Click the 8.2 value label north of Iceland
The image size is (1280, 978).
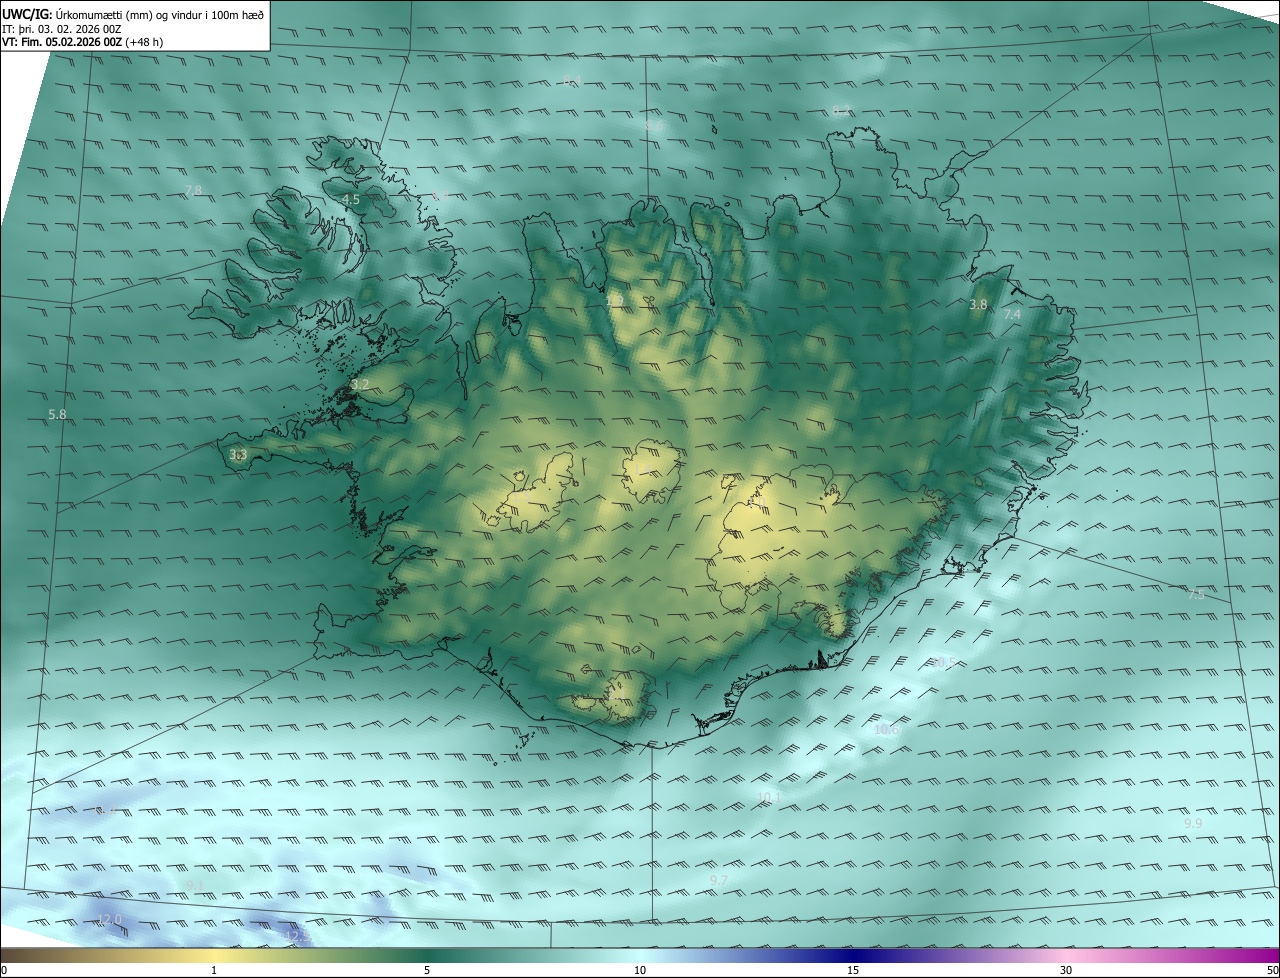pos(841,109)
